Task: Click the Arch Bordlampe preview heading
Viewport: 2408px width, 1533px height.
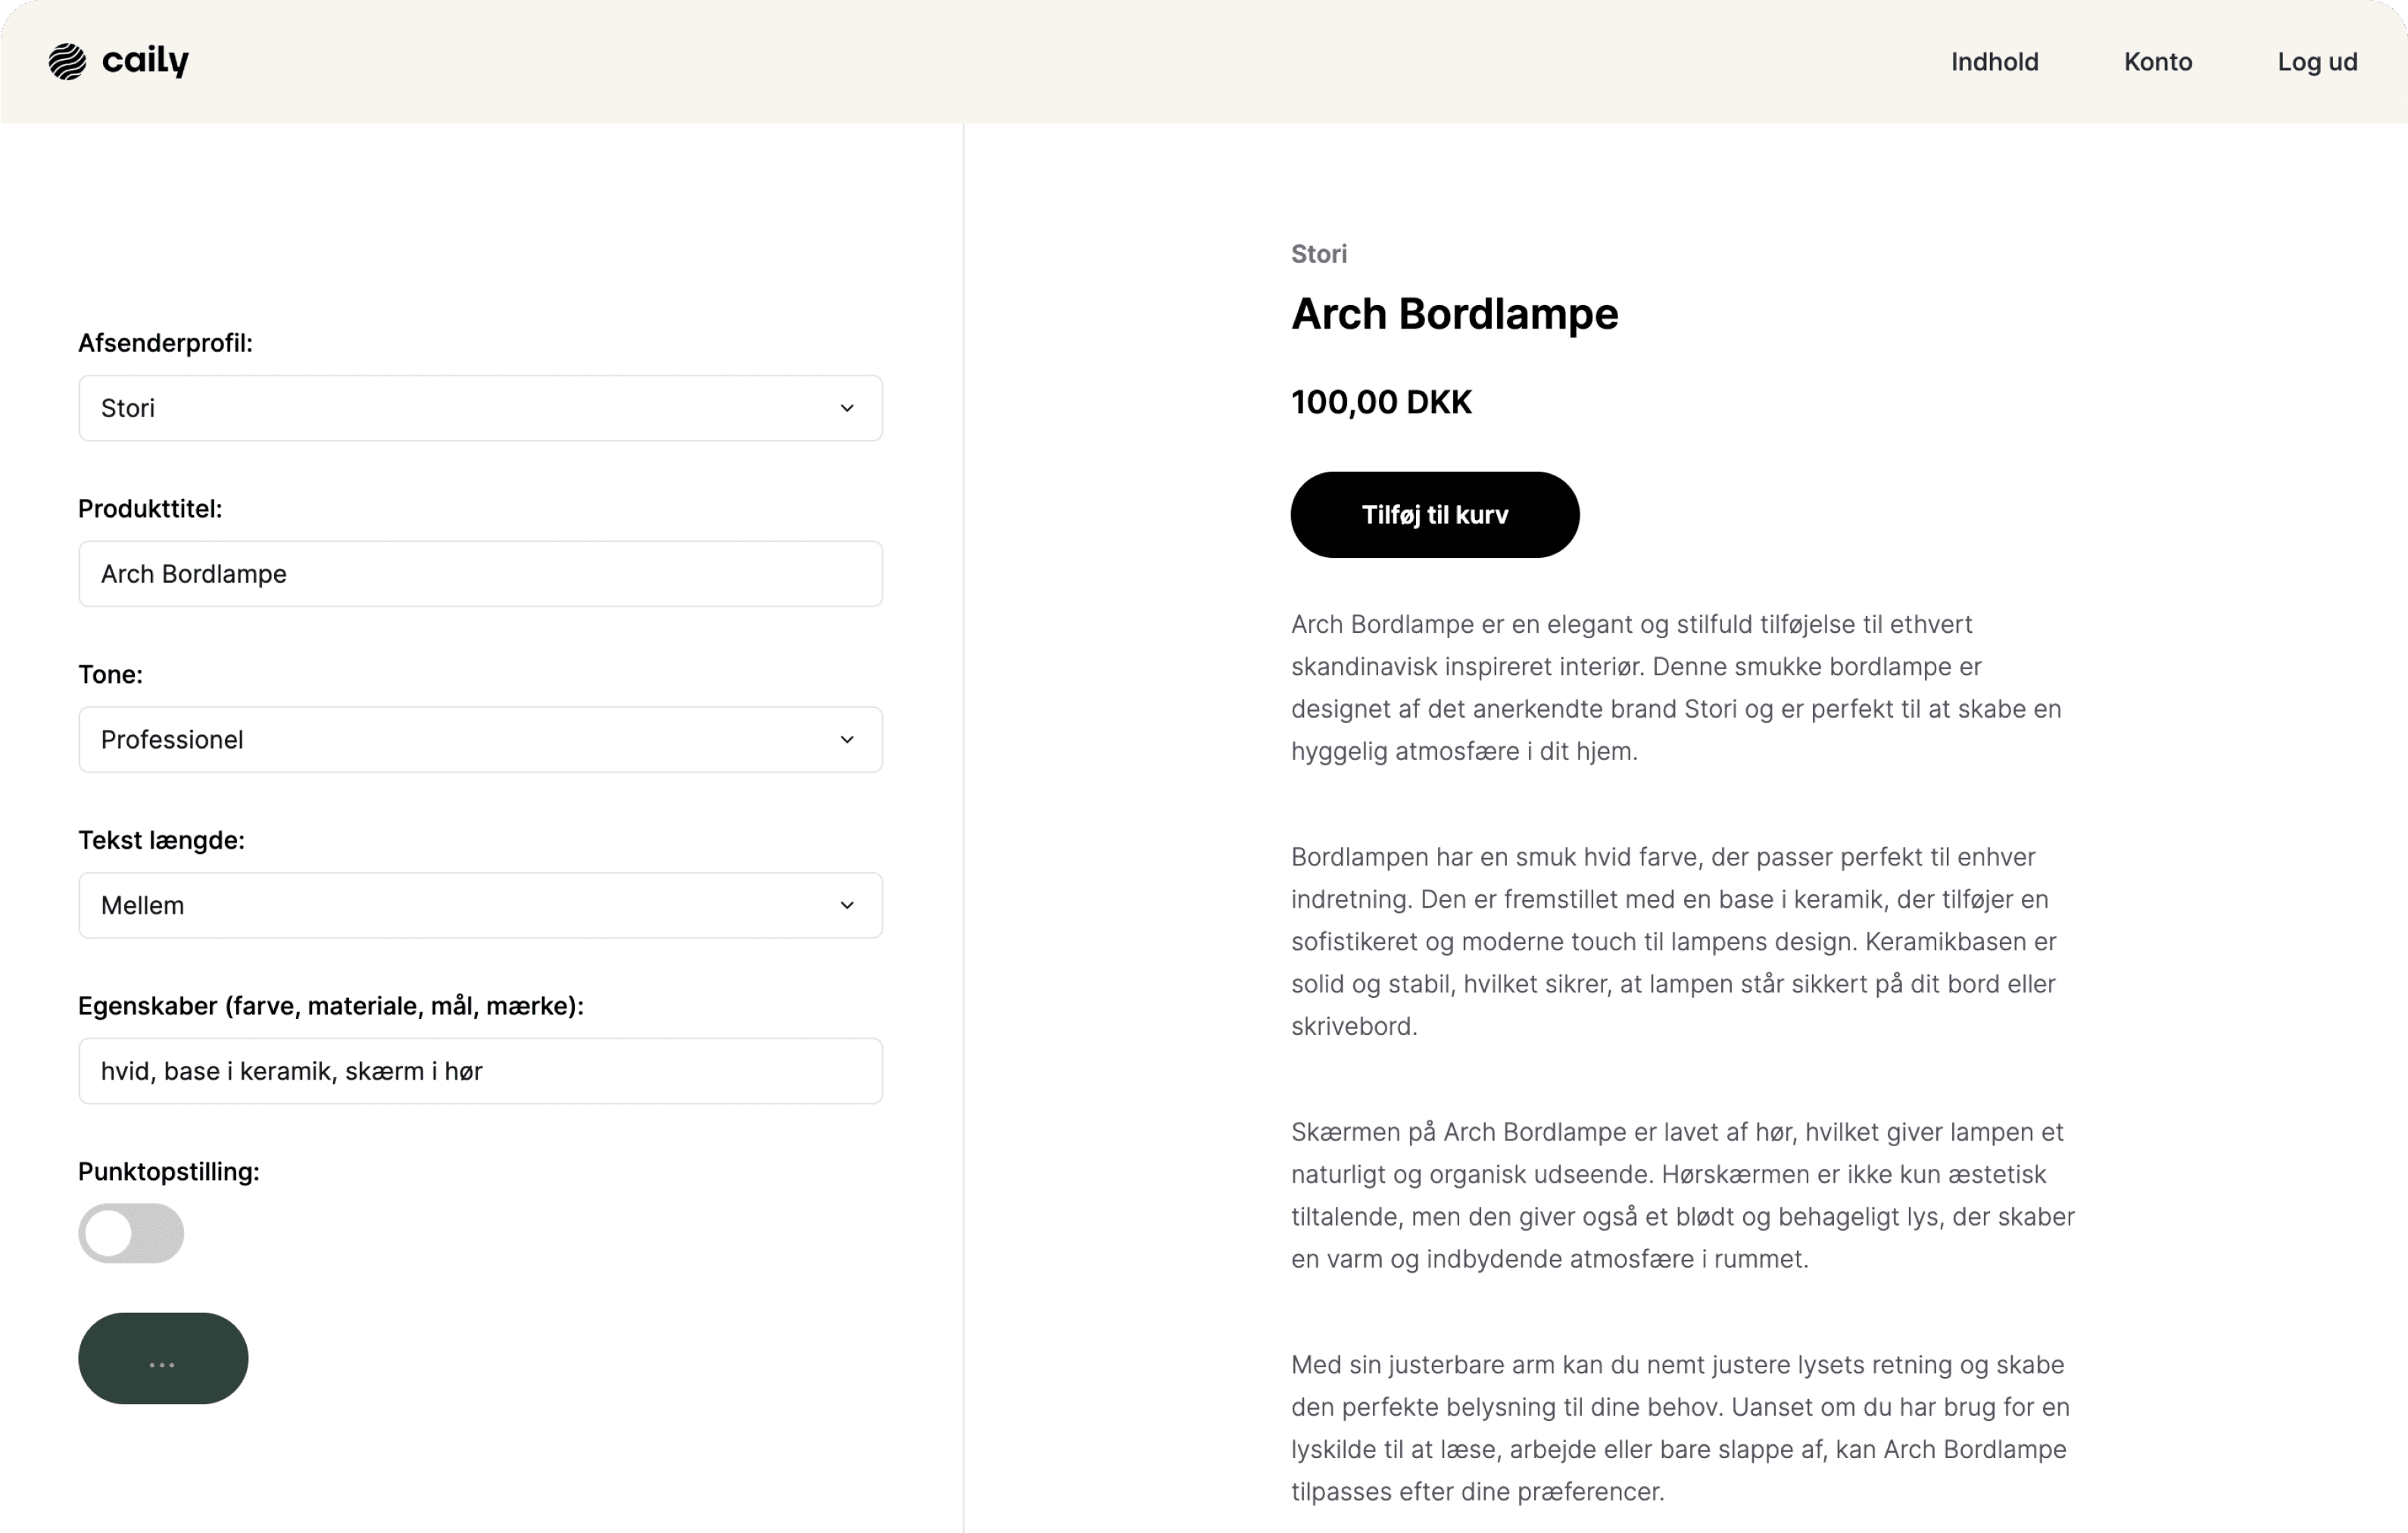Action: (1454, 314)
